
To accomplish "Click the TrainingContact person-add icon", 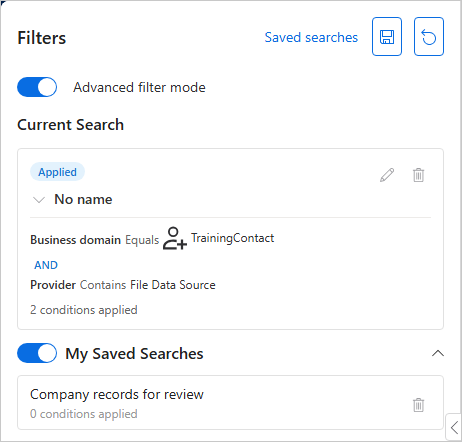I will tap(174, 238).
